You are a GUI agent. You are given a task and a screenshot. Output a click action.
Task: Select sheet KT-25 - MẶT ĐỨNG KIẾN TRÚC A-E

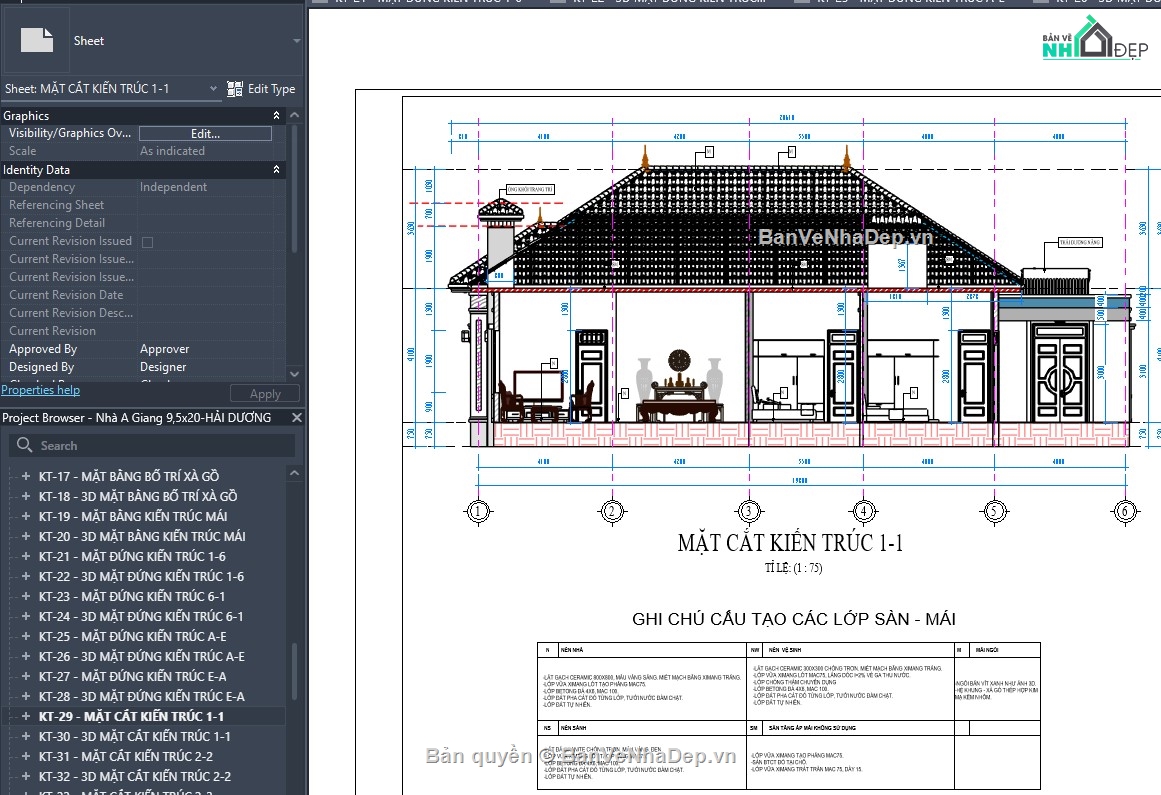[133, 637]
